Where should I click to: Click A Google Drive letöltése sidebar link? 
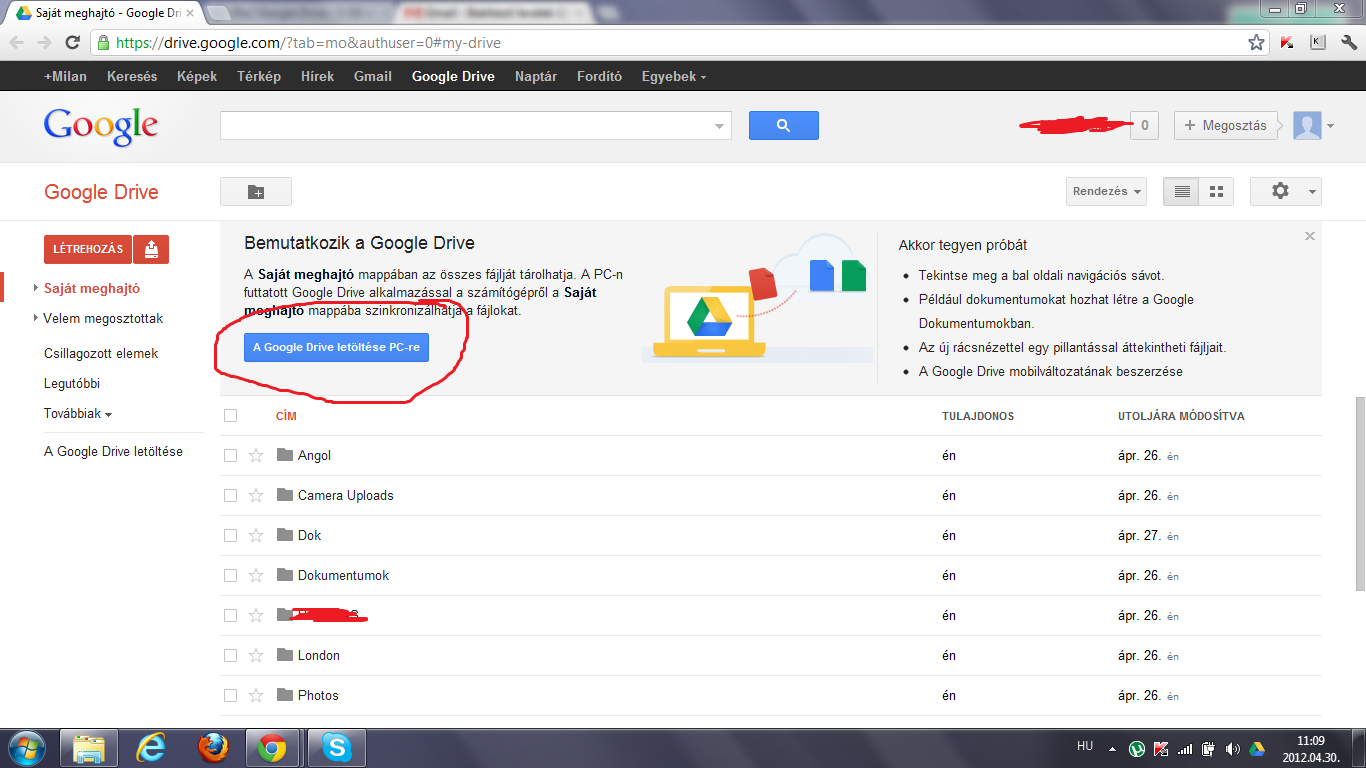[x=113, y=452]
